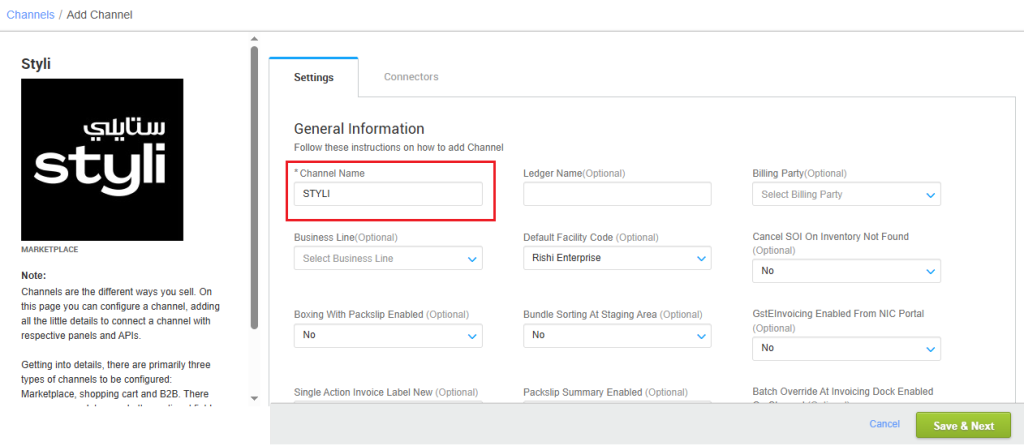
Task: Open GstEInvoicing Enabled From NIC Portal dropdown
Action: pyautogui.click(x=846, y=347)
